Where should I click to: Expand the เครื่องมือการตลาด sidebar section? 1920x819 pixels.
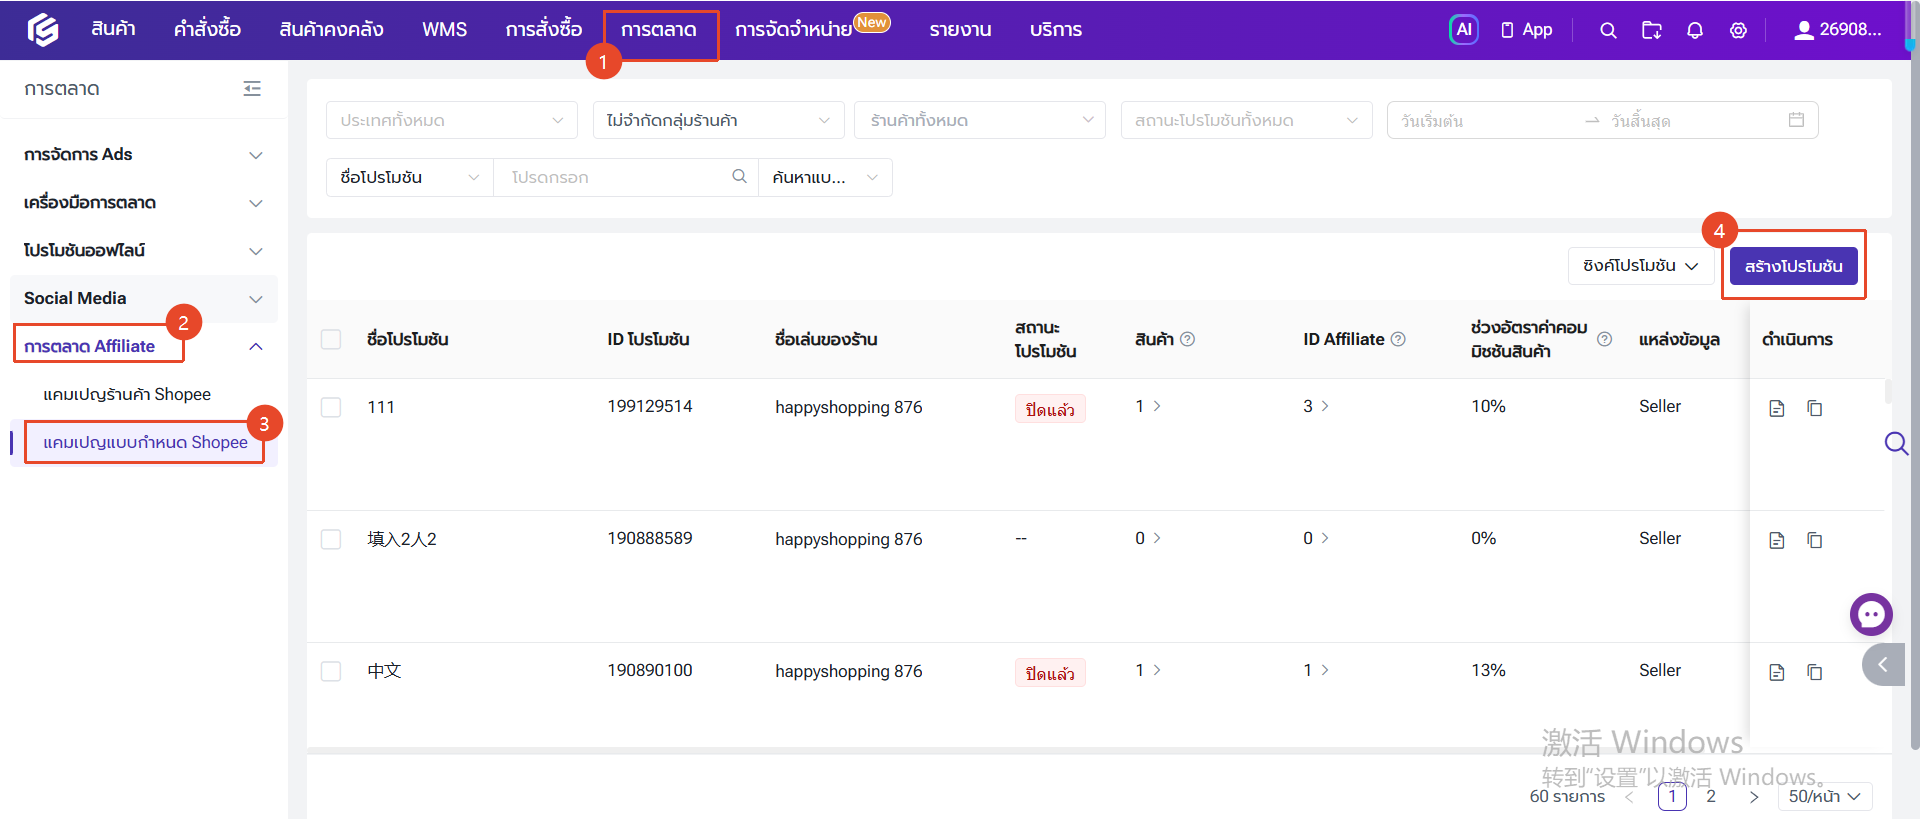coord(143,202)
